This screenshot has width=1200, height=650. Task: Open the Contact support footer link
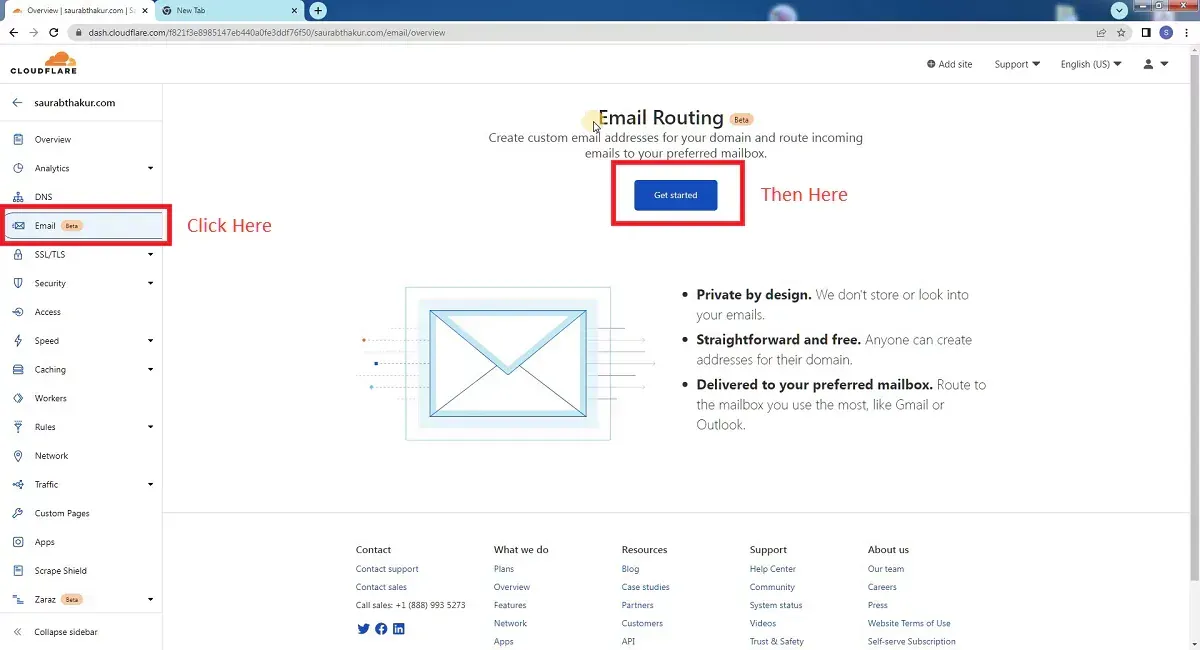click(387, 569)
